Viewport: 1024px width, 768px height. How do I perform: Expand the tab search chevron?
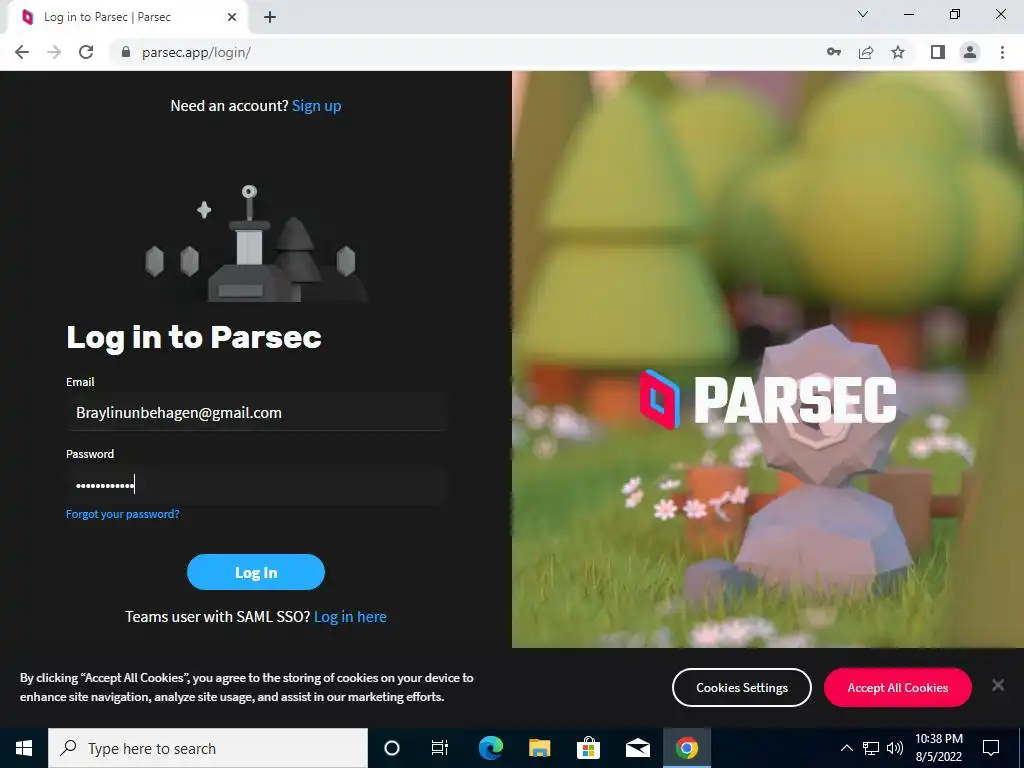point(863,14)
